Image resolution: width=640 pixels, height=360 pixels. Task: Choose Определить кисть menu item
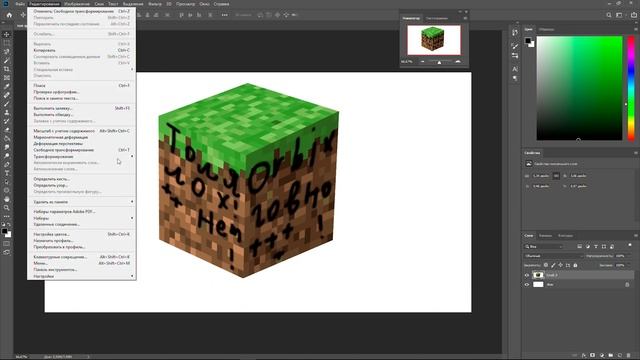tap(82, 179)
